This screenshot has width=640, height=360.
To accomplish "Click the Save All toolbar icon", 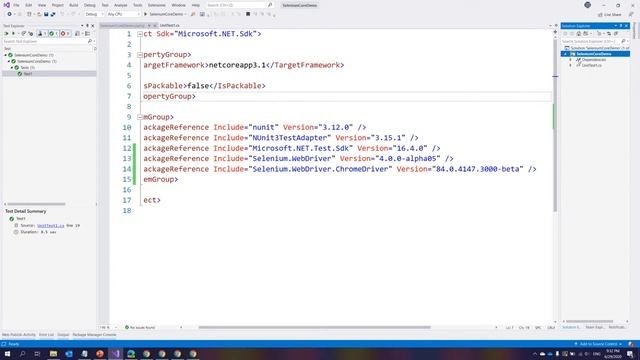I will click(x=53, y=14).
